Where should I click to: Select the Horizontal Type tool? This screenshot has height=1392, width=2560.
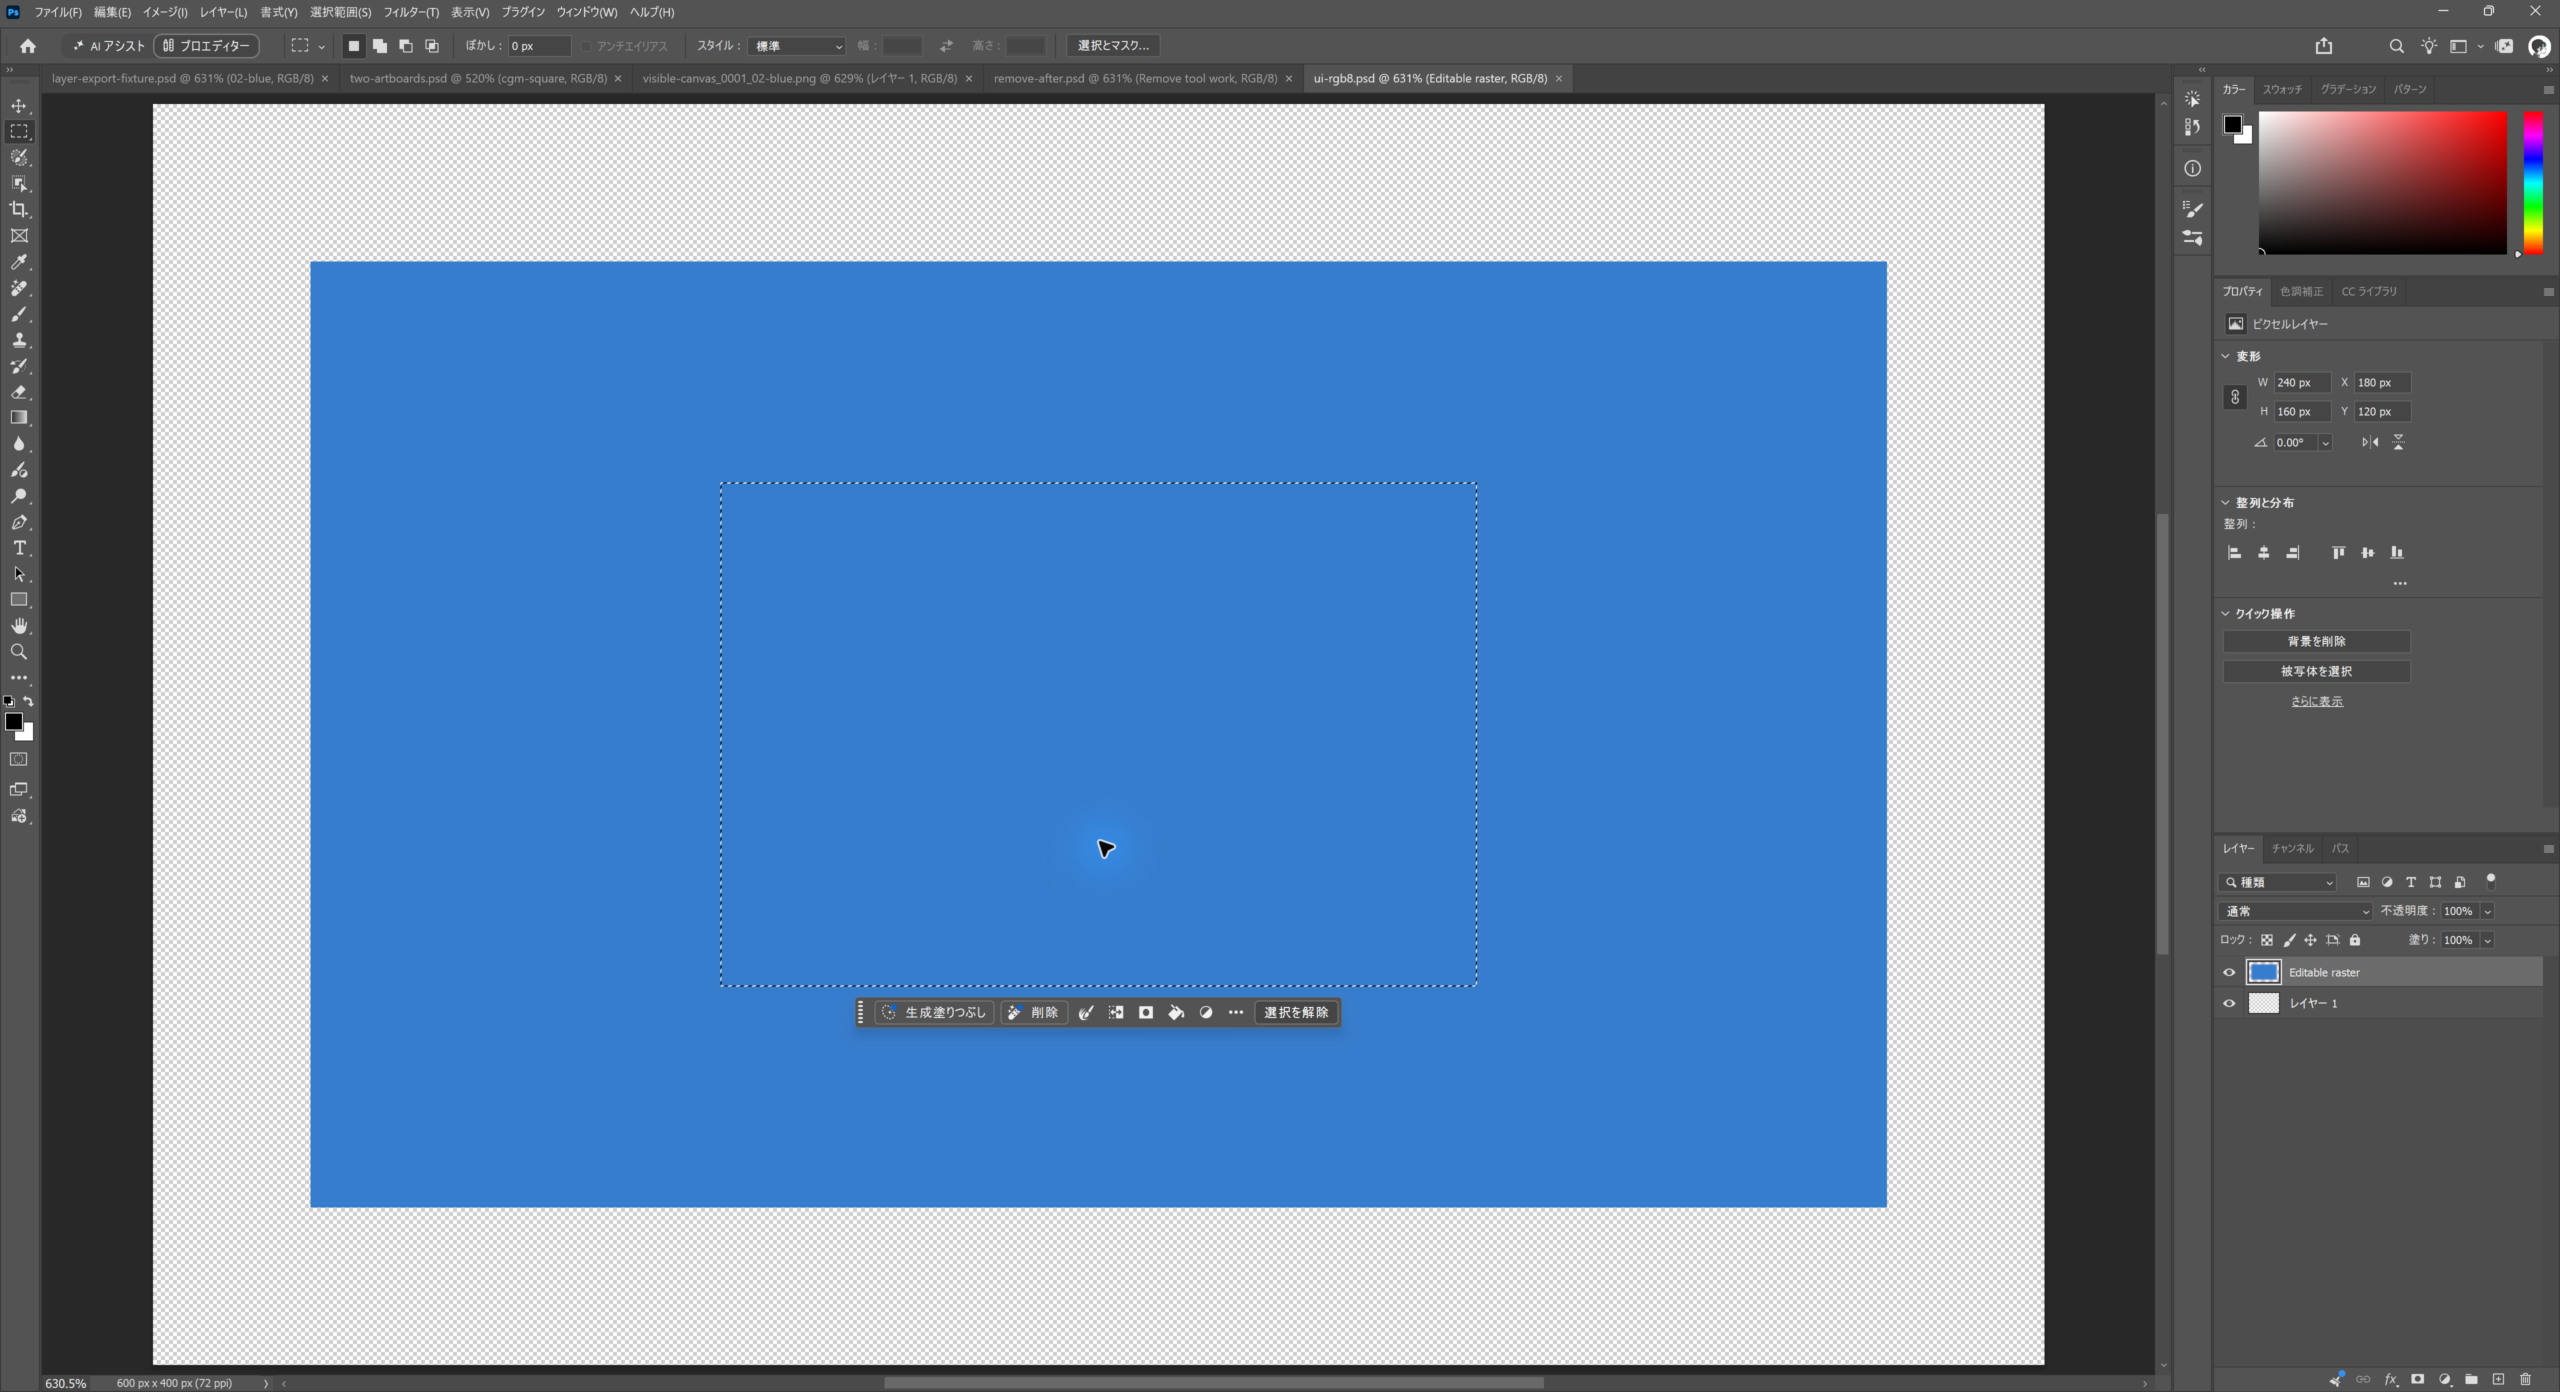19,548
